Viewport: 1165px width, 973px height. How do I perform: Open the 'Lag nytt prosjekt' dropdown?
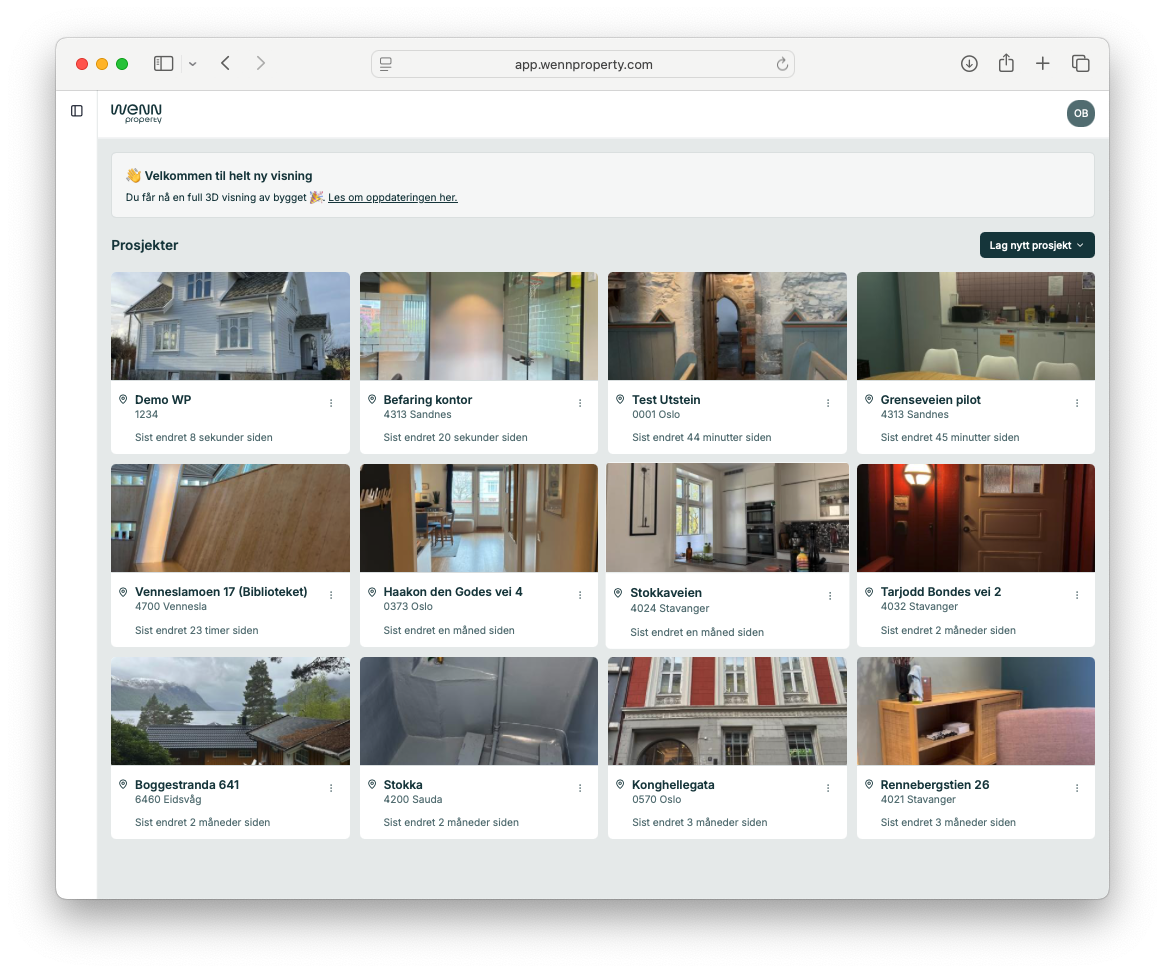pos(1036,245)
